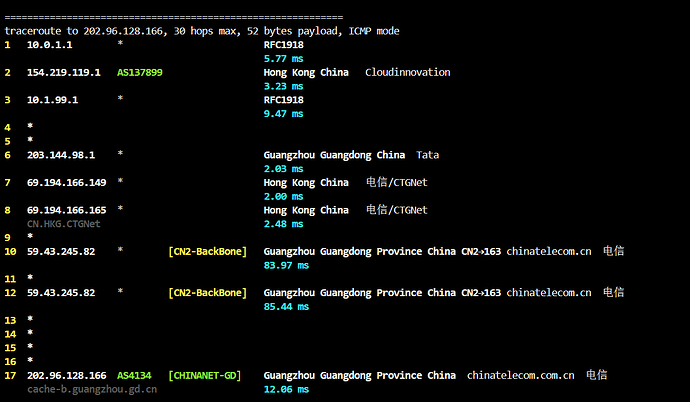Click hop number 13
Screen dimensions: 690x402
click(x=10, y=321)
